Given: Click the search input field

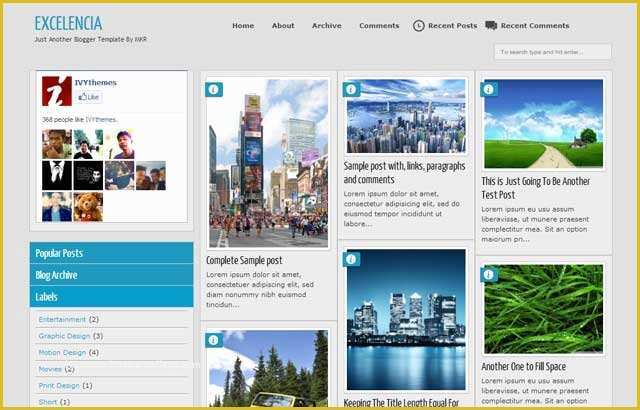Looking at the screenshot, I should click(553, 52).
